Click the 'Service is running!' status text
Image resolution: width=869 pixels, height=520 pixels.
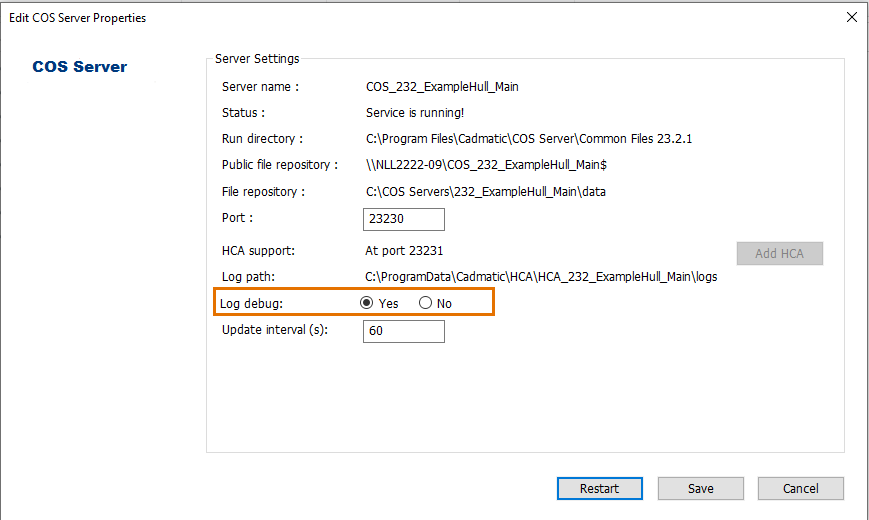[415, 113]
